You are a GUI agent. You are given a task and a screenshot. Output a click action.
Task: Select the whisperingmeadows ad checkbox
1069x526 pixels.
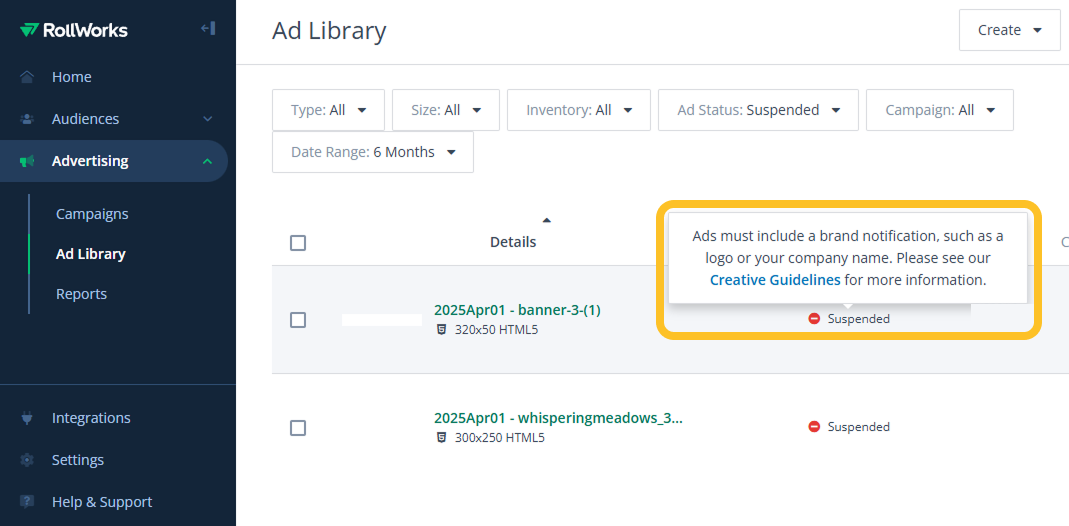(x=298, y=428)
